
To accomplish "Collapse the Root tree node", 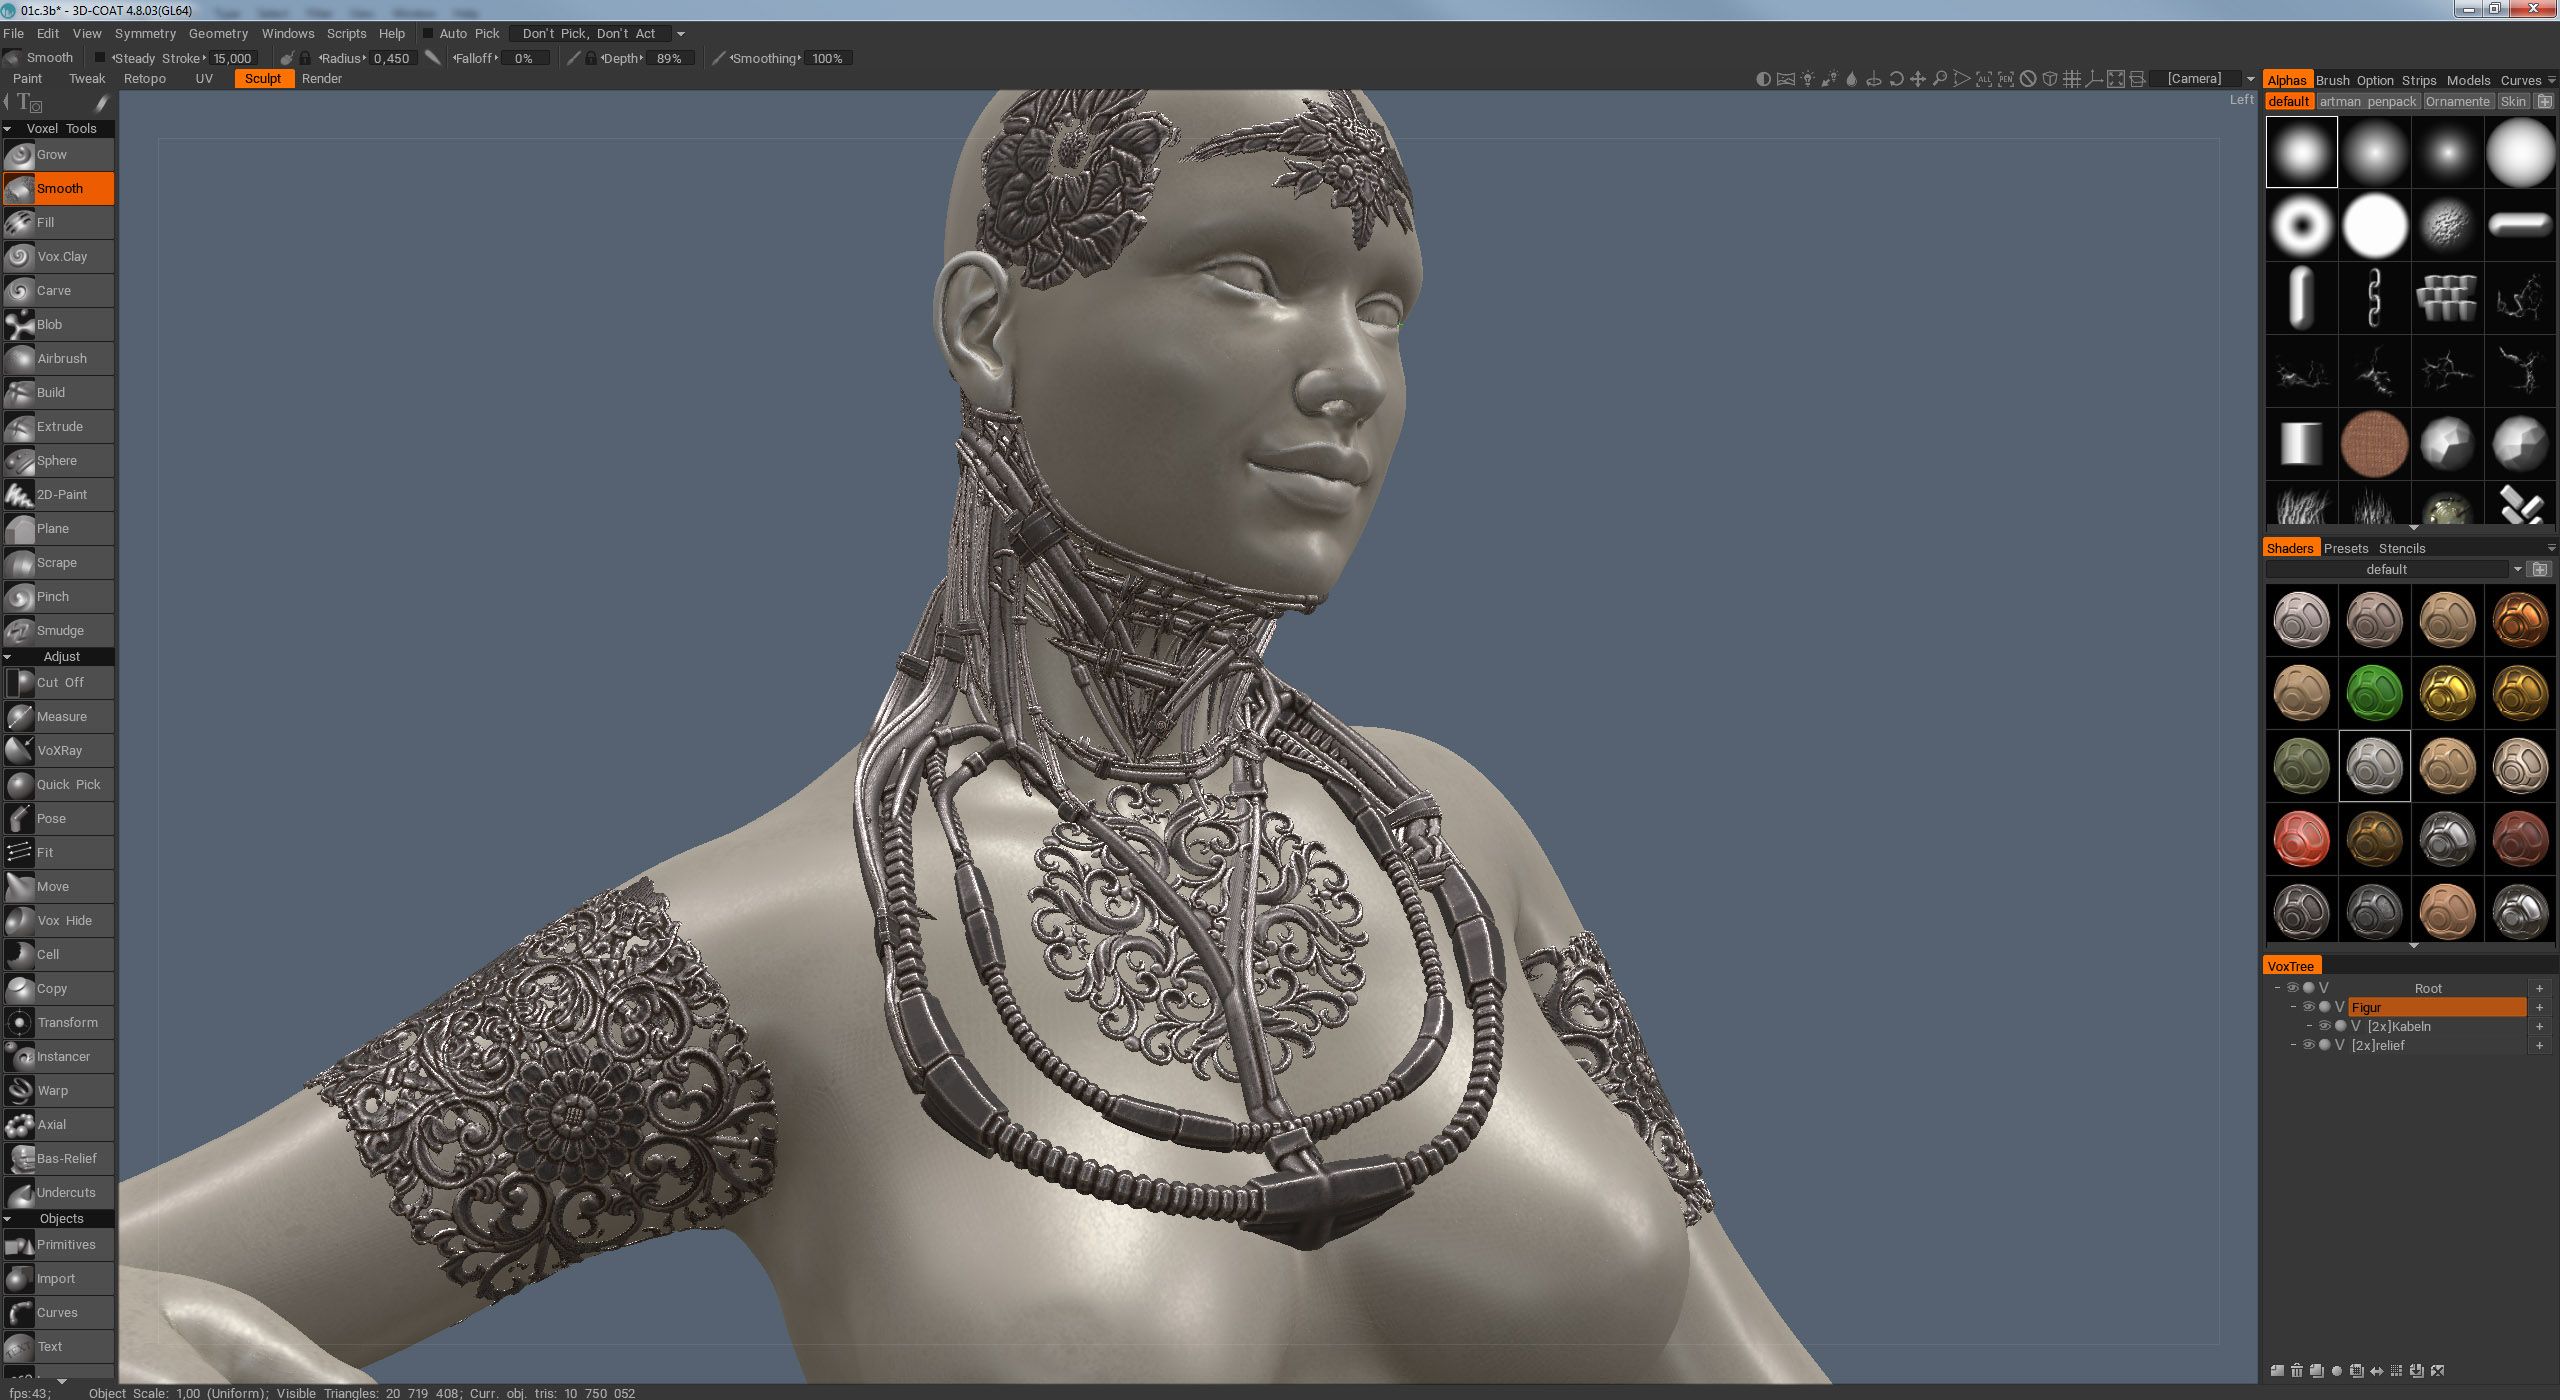I will [2278, 988].
